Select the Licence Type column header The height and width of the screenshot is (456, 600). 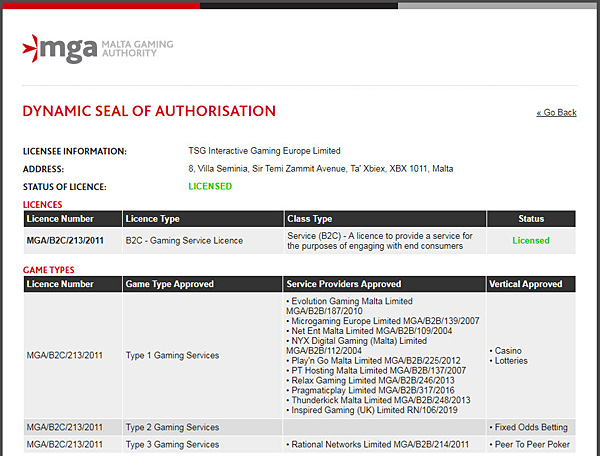point(152,219)
